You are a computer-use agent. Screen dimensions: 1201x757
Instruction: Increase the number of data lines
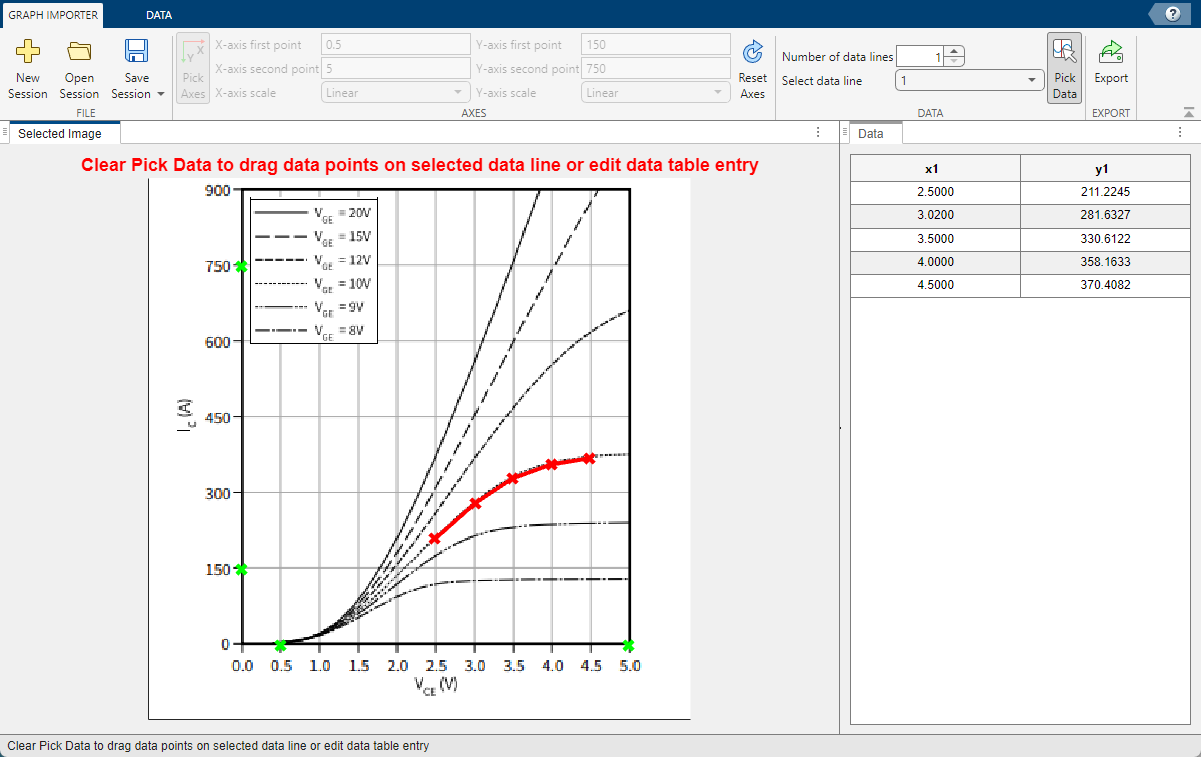(x=954, y=52)
